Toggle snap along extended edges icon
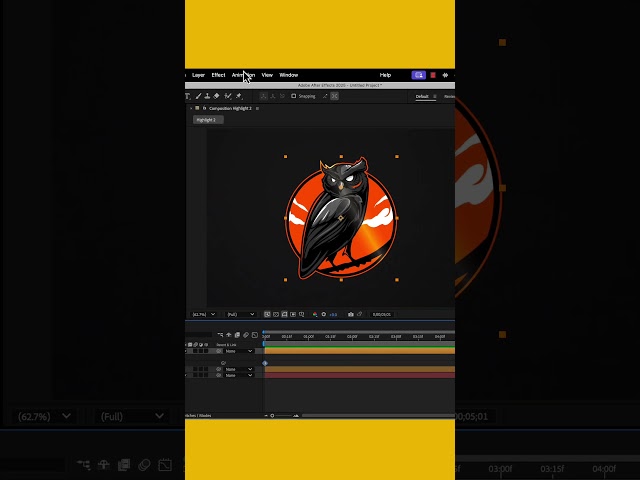Image resolution: width=640 pixels, height=480 pixels. pos(325,96)
